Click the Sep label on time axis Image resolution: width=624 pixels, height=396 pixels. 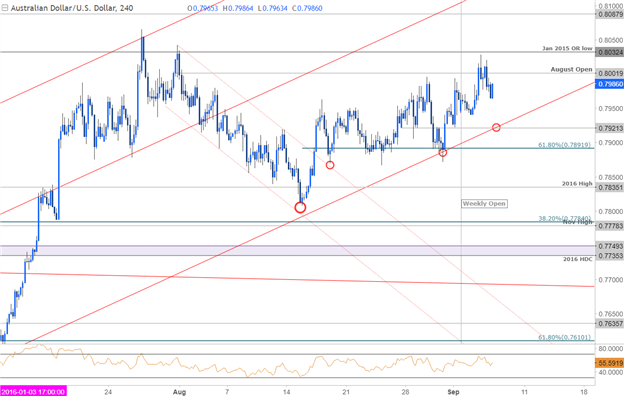[x=453, y=392]
